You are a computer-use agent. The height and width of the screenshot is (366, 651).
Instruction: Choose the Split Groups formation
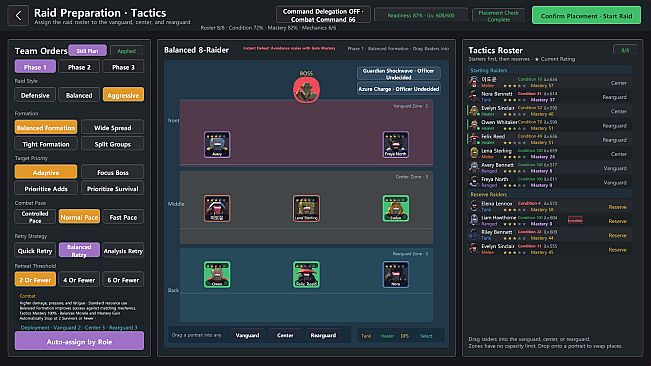click(113, 144)
